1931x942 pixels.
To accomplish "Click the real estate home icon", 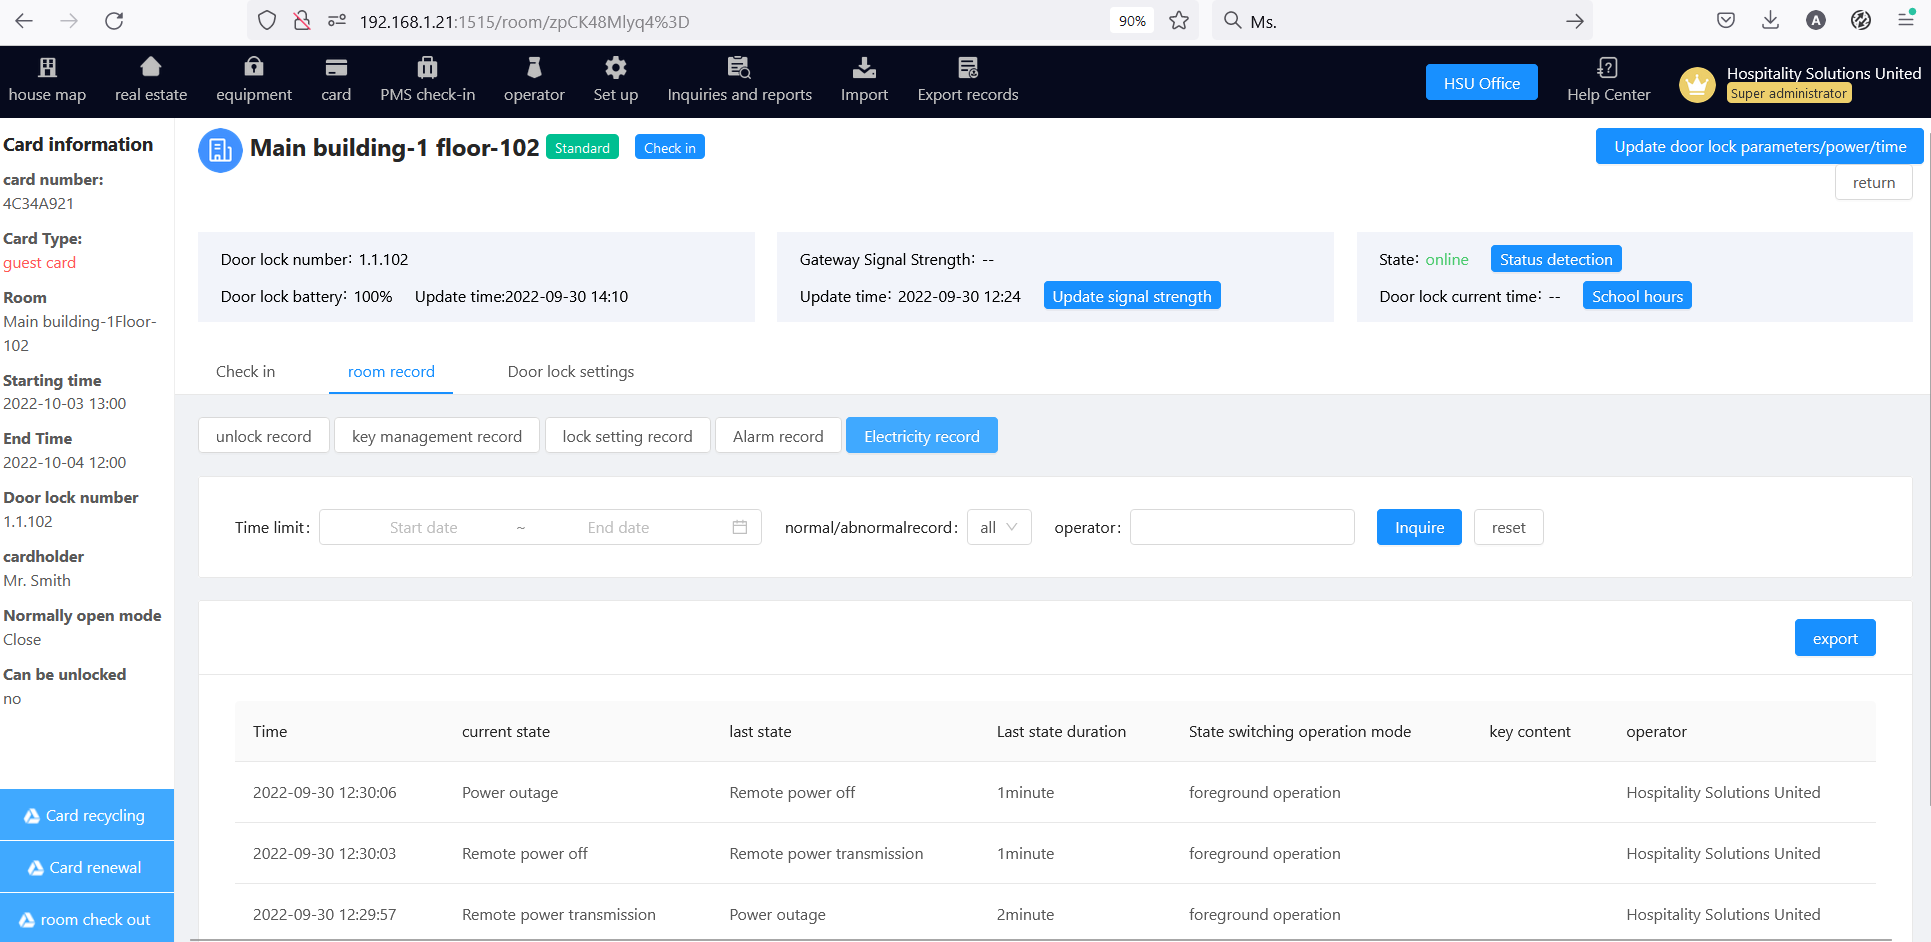I will (x=151, y=67).
